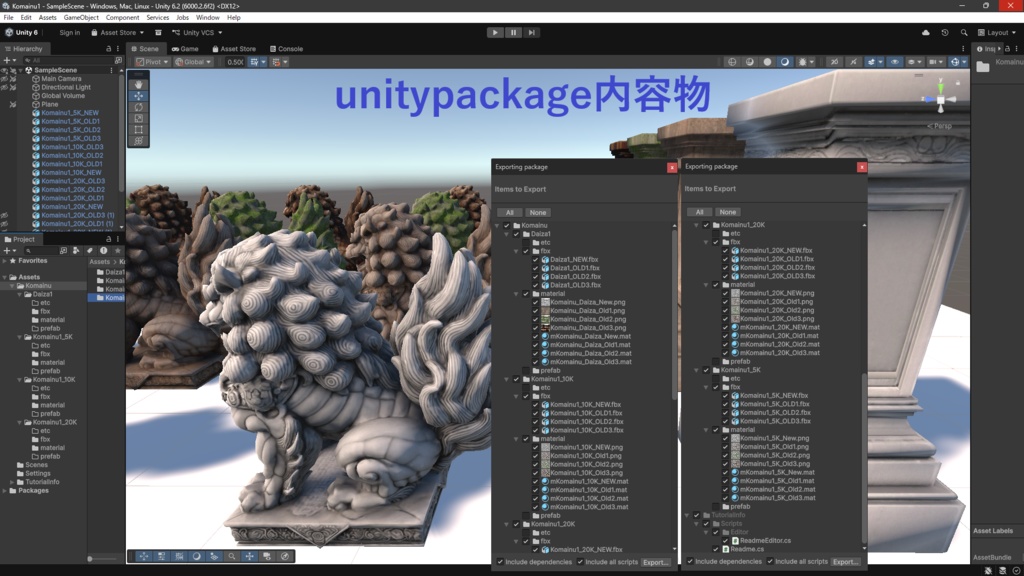Open the GameObject menu
Viewport: 1024px width, 576px height.
coord(81,18)
